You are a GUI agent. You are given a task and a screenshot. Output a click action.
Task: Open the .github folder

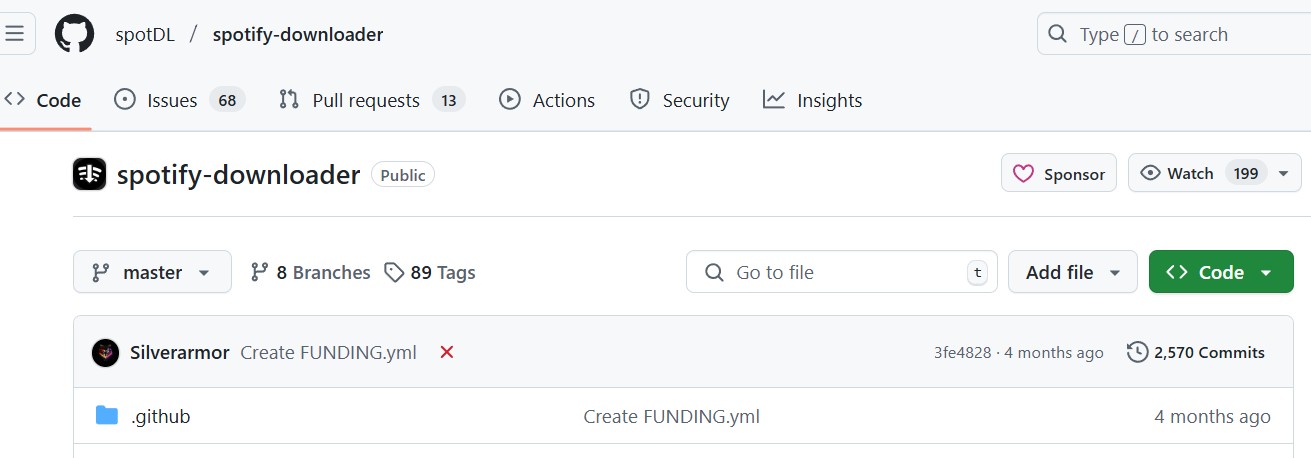[161, 416]
